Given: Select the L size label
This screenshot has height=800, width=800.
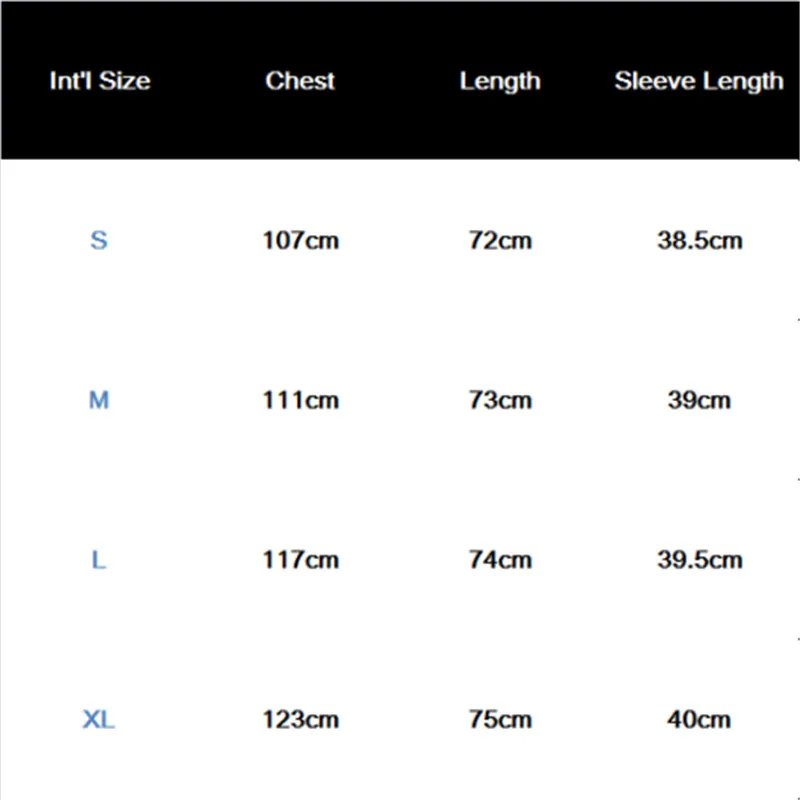Looking at the screenshot, I should tap(99, 560).
